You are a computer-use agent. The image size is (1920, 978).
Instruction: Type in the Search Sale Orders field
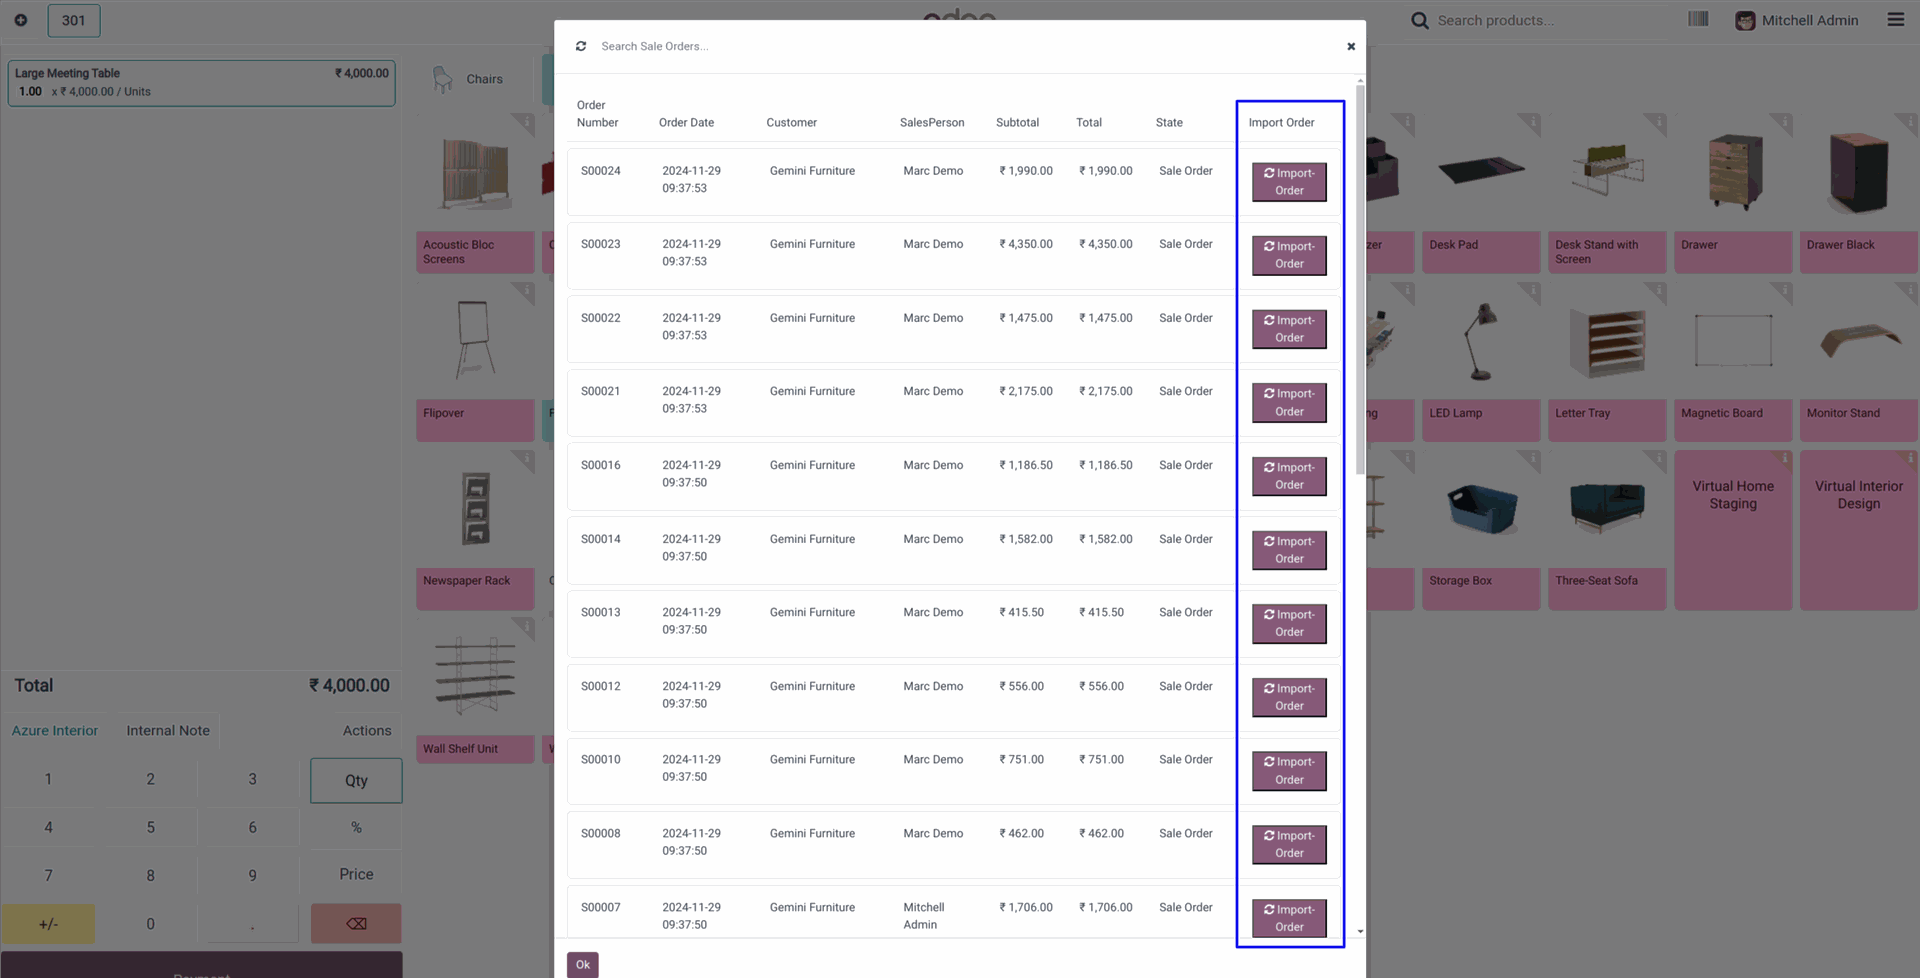(900, 46)
